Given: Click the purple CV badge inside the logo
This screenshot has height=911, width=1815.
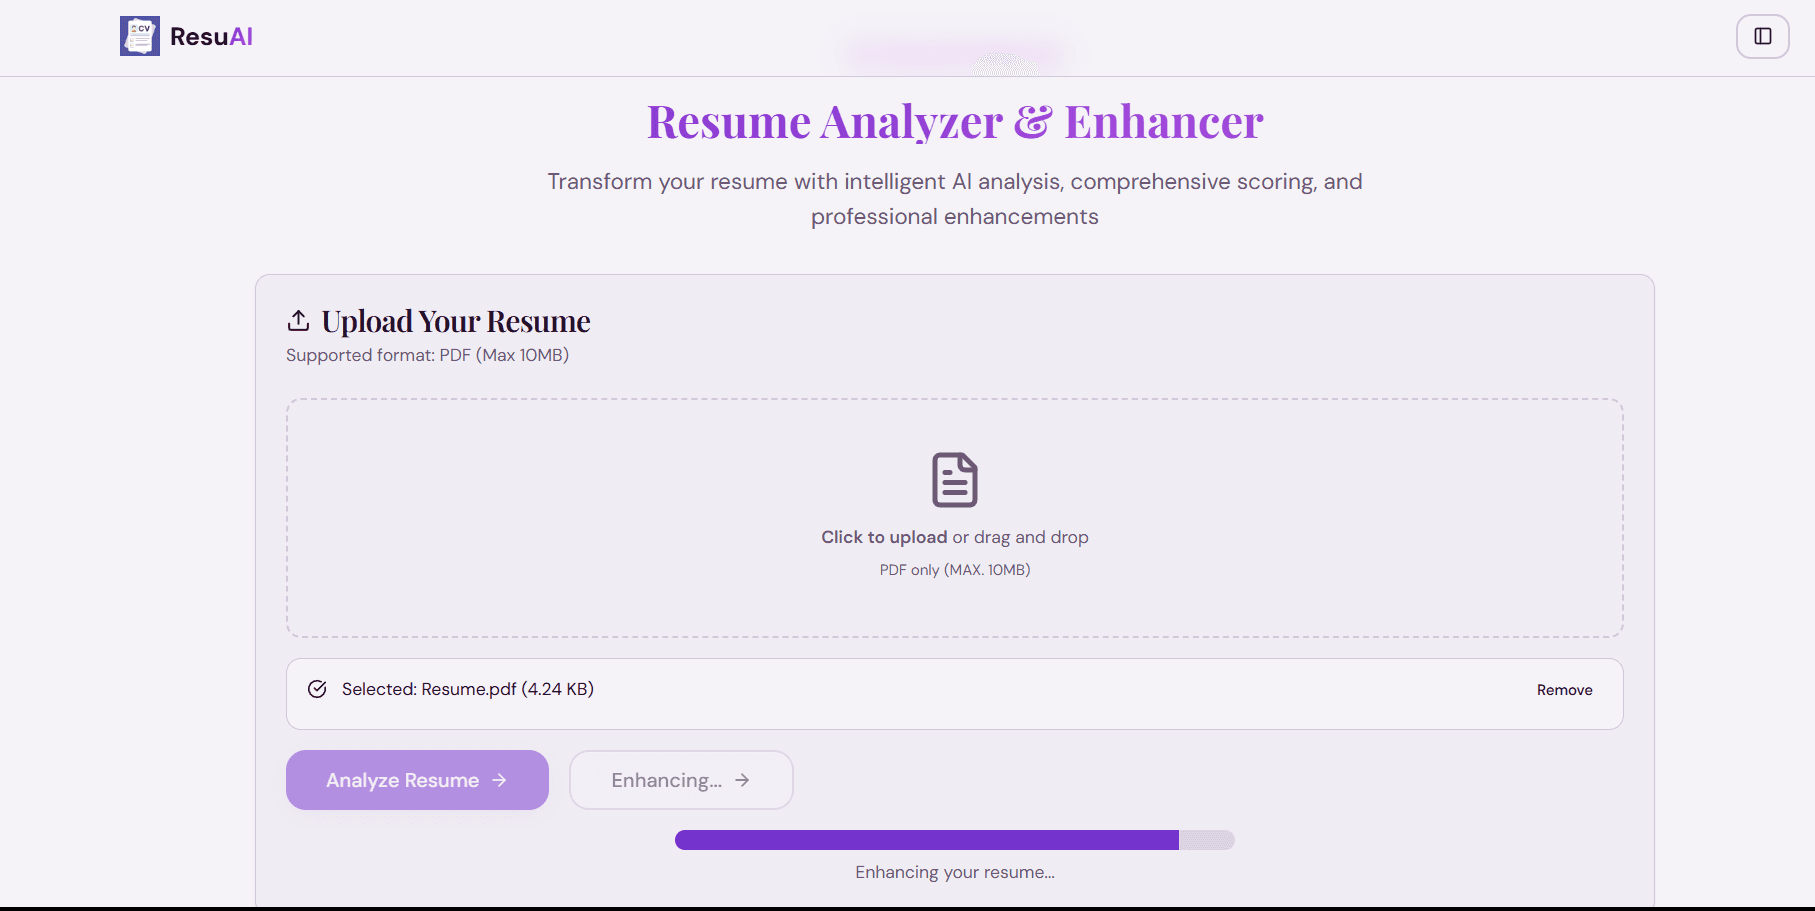Looking at the screenshot, I should tap(139, 35).
